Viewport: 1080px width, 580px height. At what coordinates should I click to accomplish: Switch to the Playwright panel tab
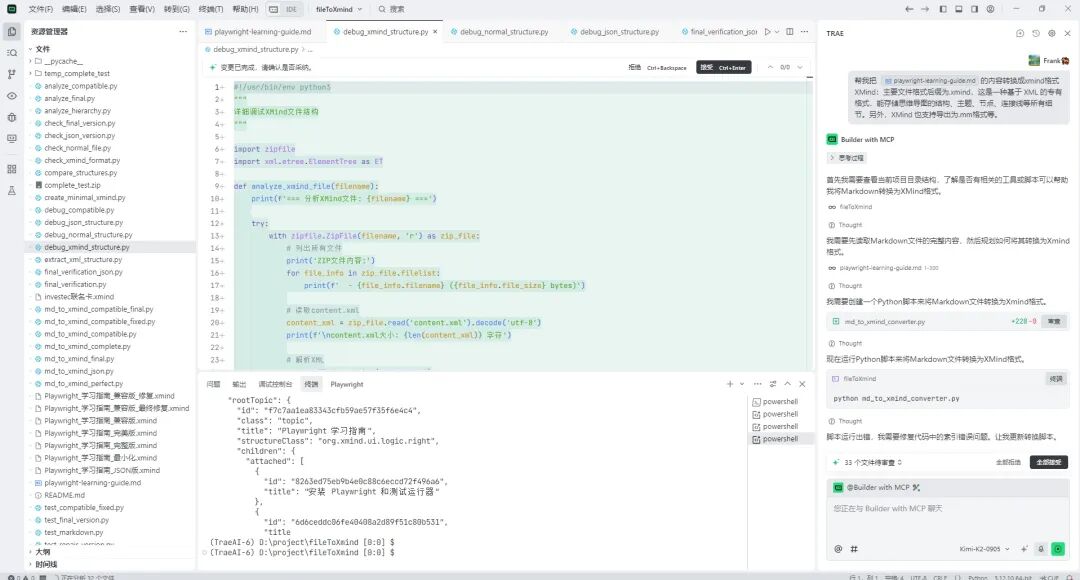[346, 384]
